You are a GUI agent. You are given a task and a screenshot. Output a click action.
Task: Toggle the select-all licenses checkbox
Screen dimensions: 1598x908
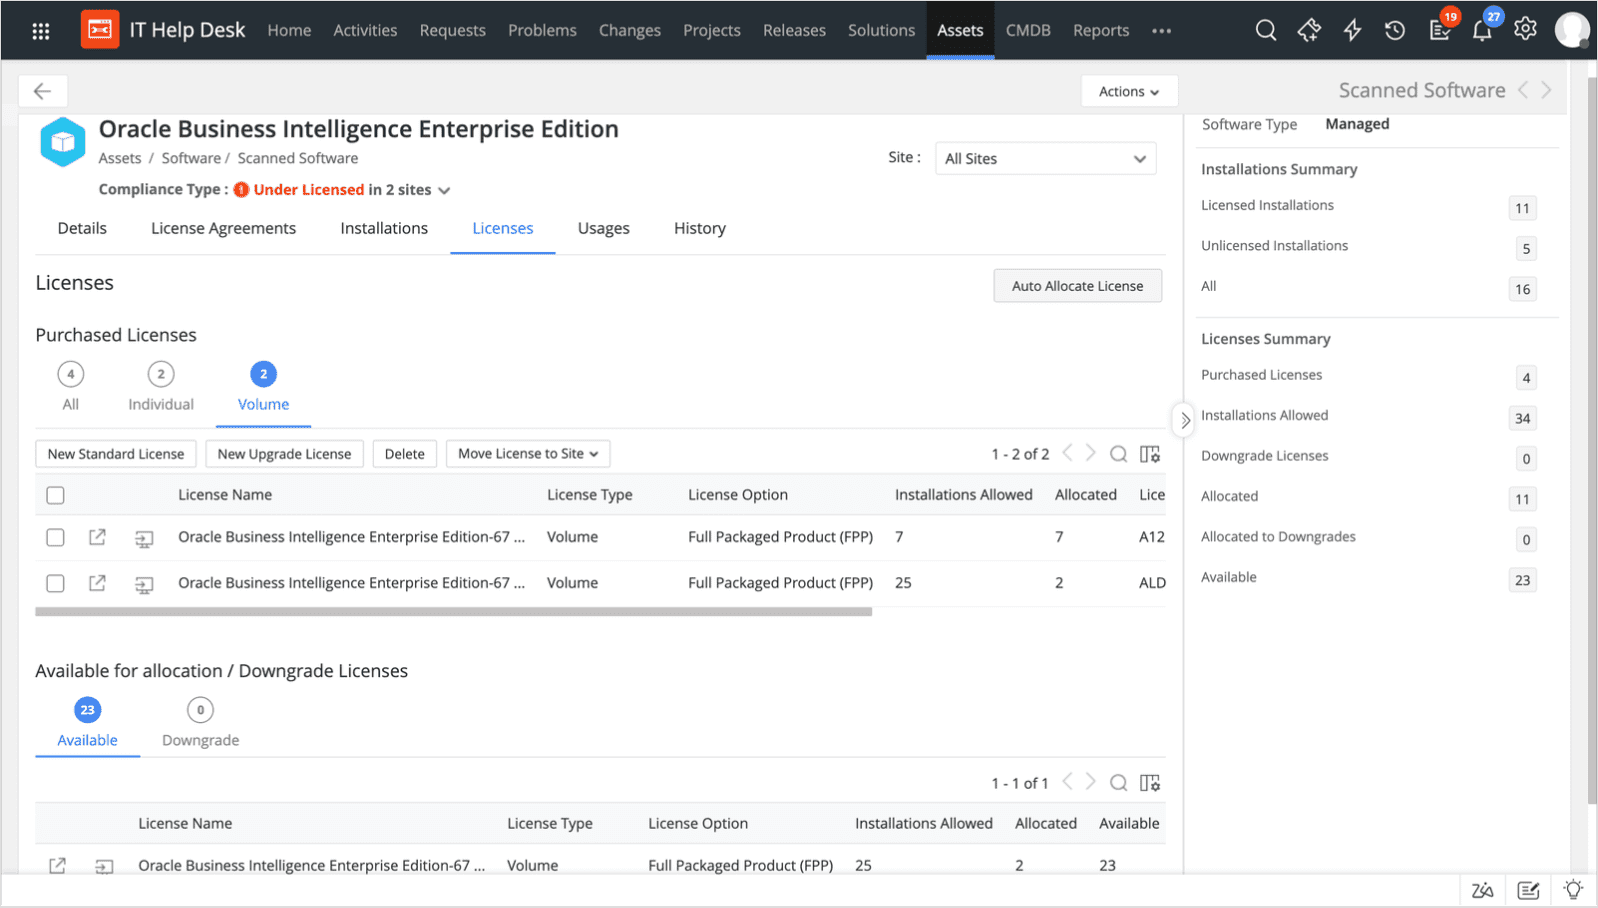point(56,495)
